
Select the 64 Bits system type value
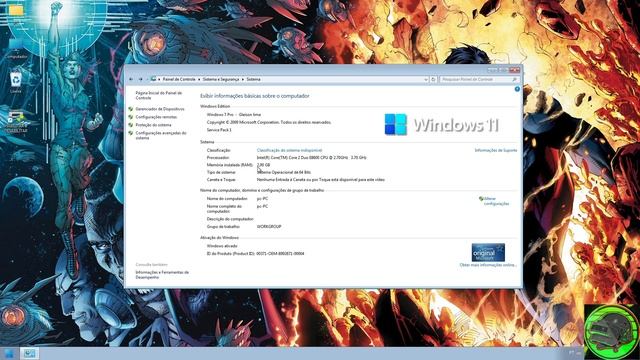pos(284,172)
